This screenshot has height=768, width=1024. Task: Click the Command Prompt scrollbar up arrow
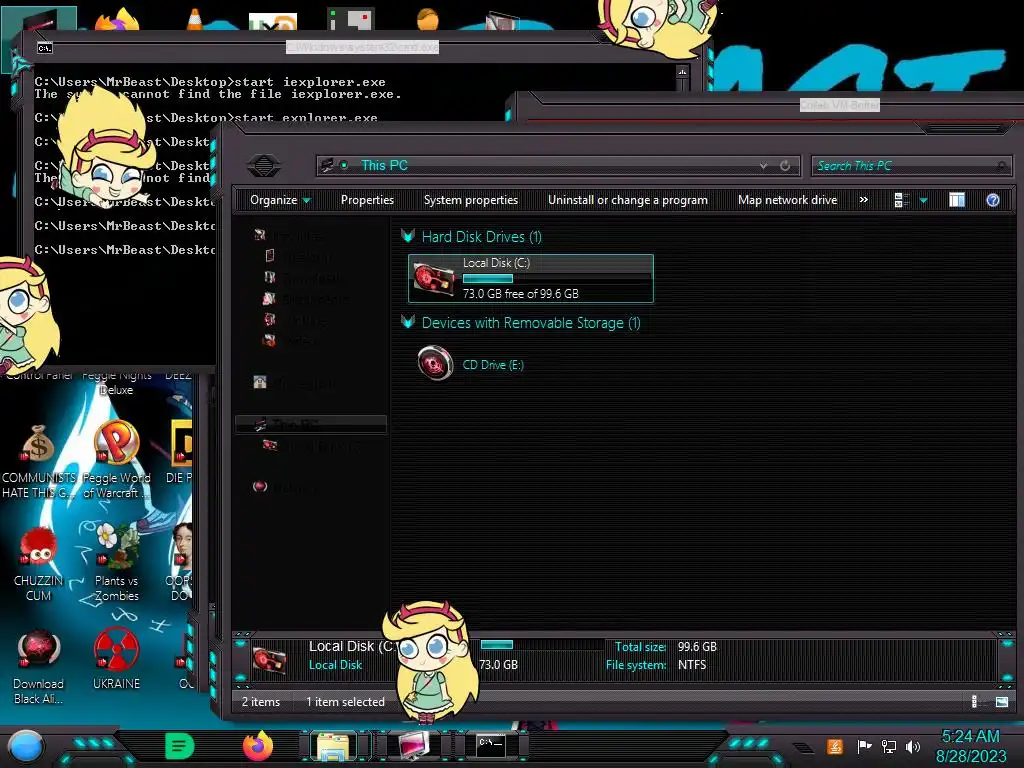tap(682, 72)
